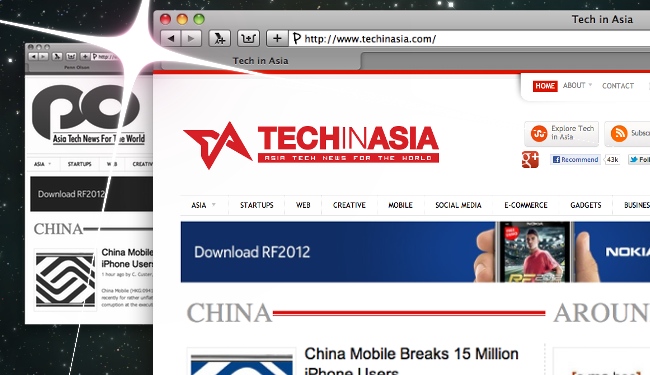650x375 pixels.
Task: Click the 43k recommend count
Action: [x=612, y=160]
